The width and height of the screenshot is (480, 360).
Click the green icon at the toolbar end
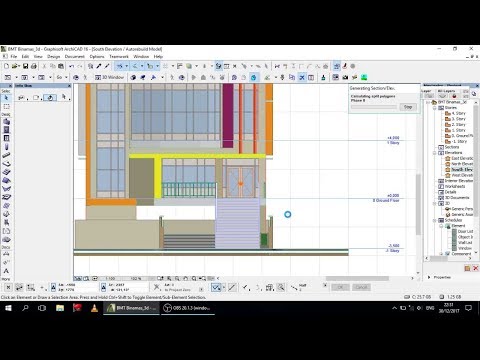364,78
